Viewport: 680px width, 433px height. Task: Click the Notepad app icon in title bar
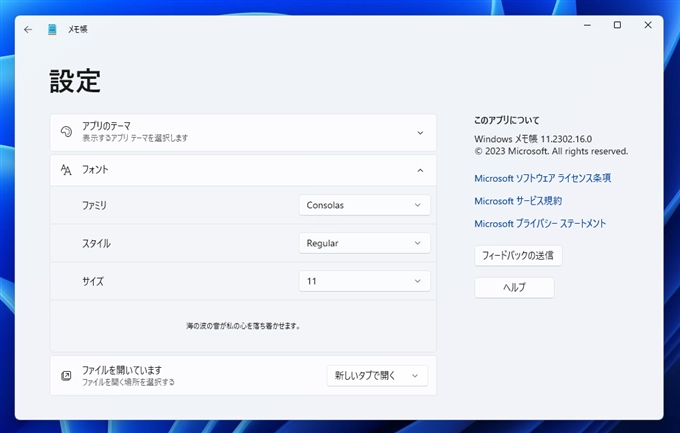point(52,30)
